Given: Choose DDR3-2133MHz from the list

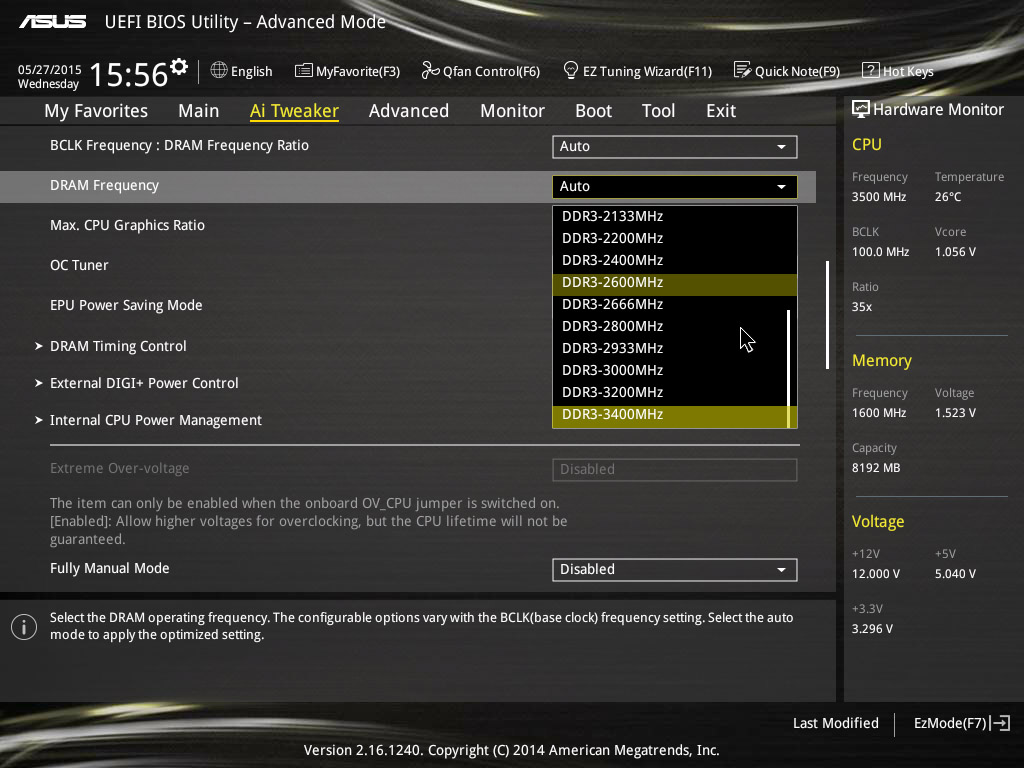Looking at the screenshot, I should (670, 216).
